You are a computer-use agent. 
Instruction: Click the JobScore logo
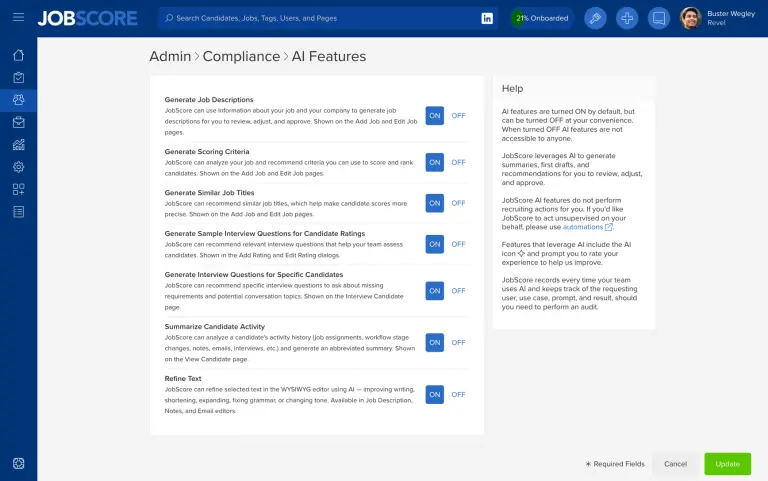88,18
